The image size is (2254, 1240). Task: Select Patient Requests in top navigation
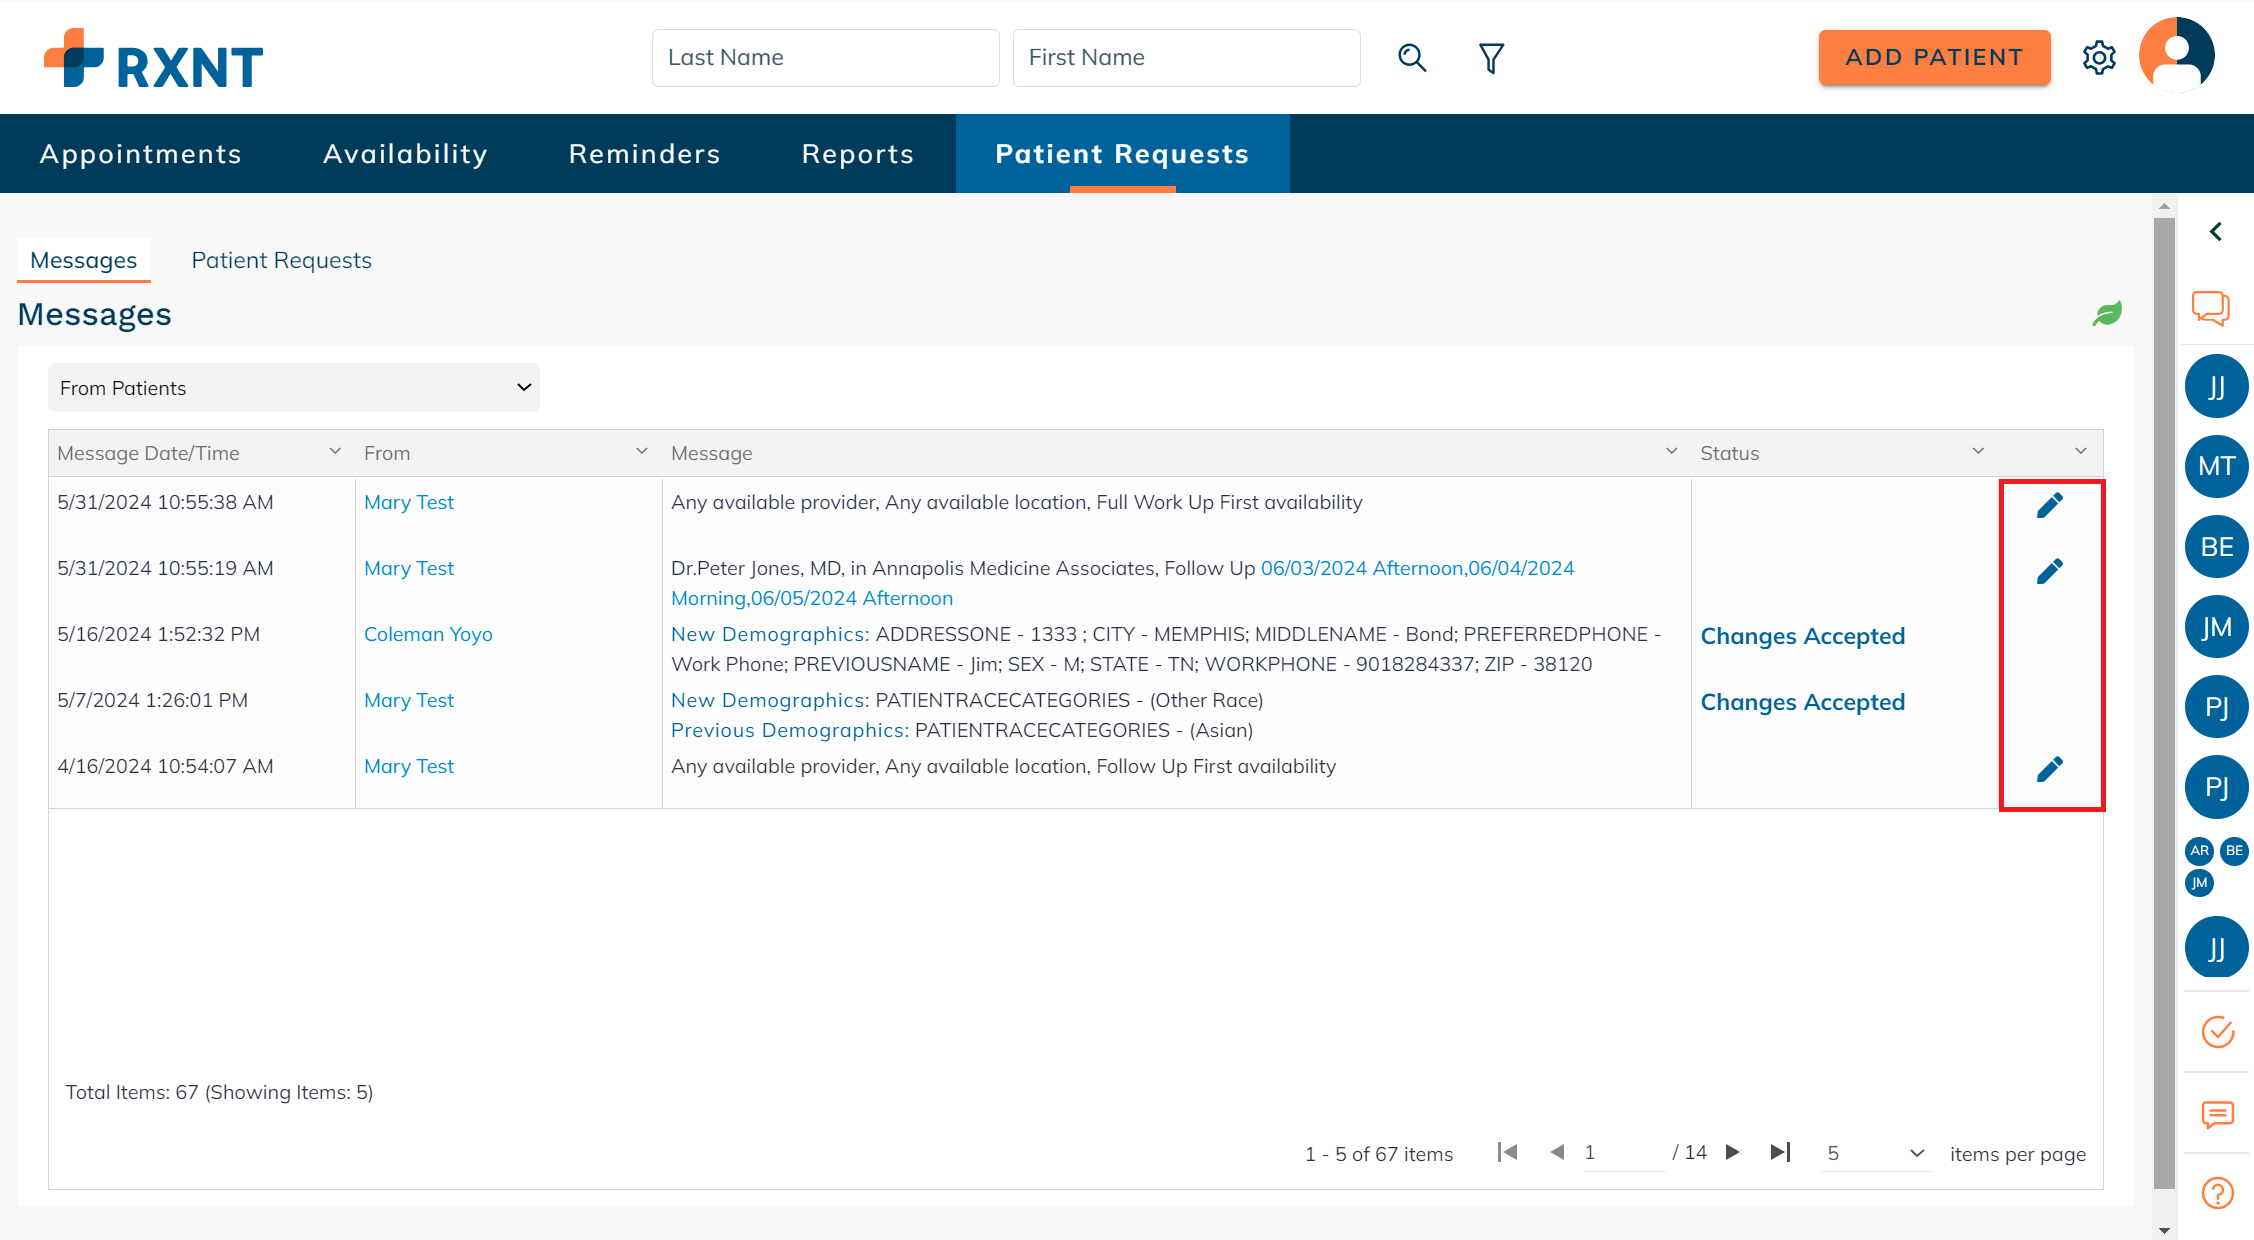click(x=1122, y=154)
